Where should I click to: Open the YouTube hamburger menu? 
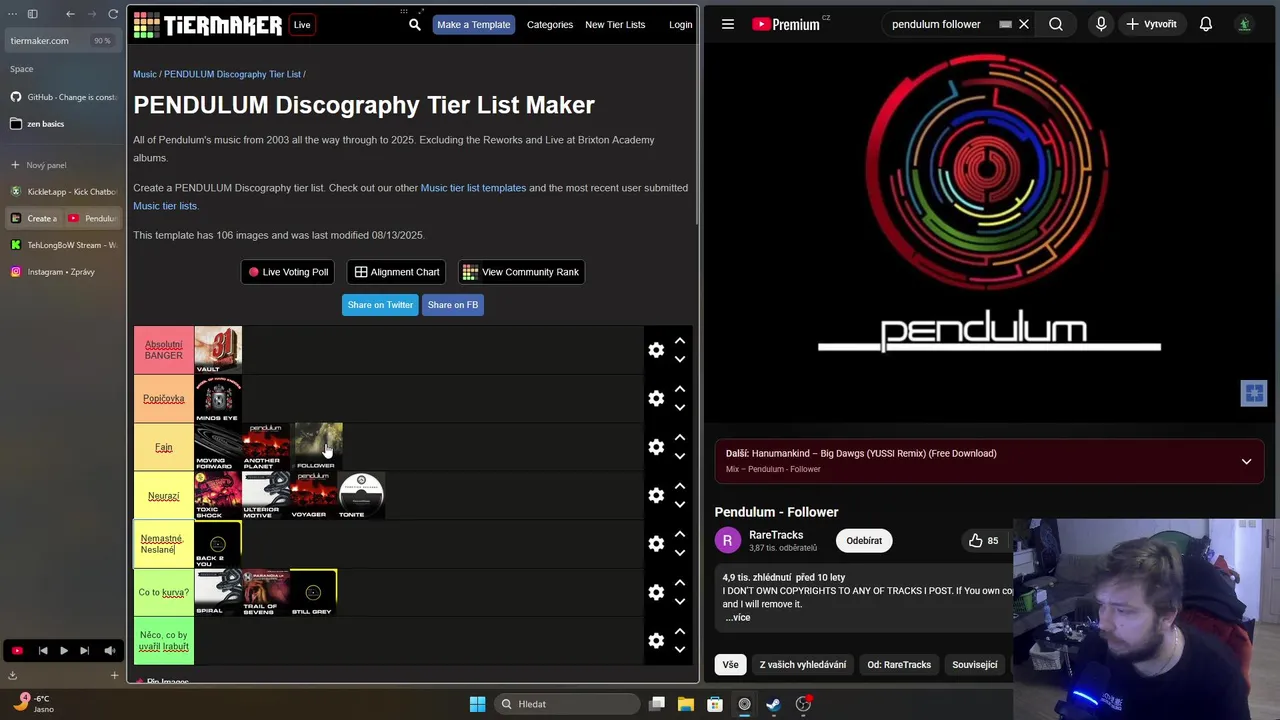(728, 24)
